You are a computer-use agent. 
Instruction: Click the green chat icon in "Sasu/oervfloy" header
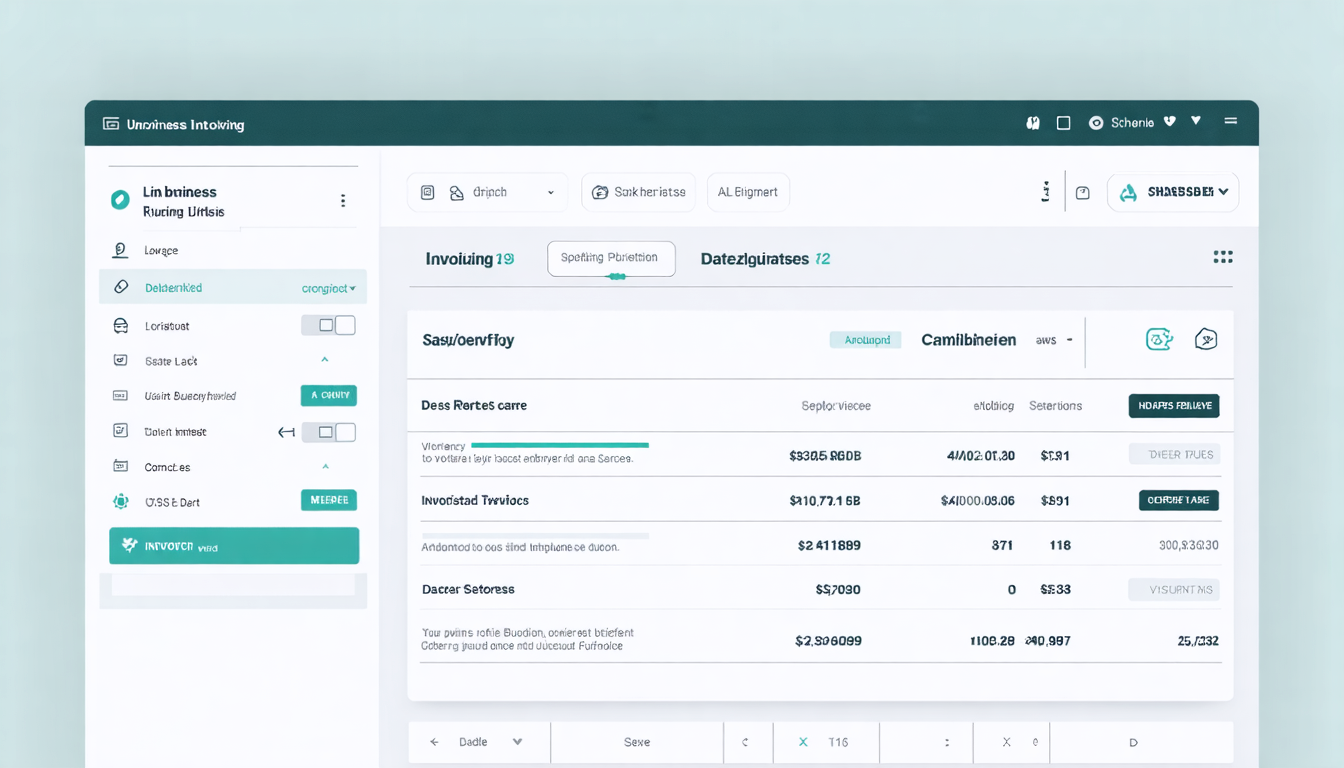tap(1158, 339)
